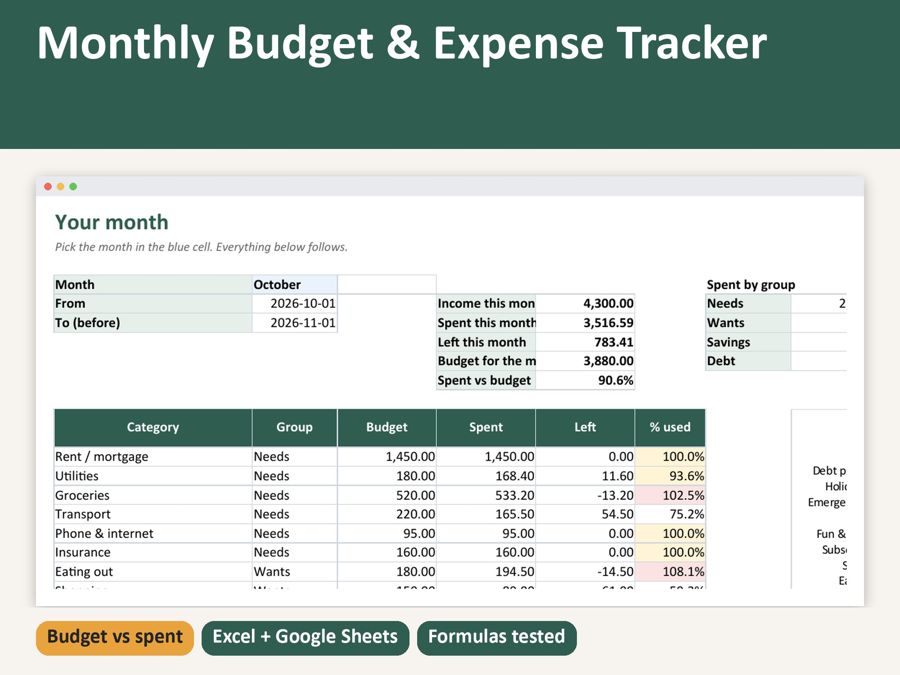Click the Wants row in Spent by group
This screenshot has height=675, width=900.
(776, 323)
